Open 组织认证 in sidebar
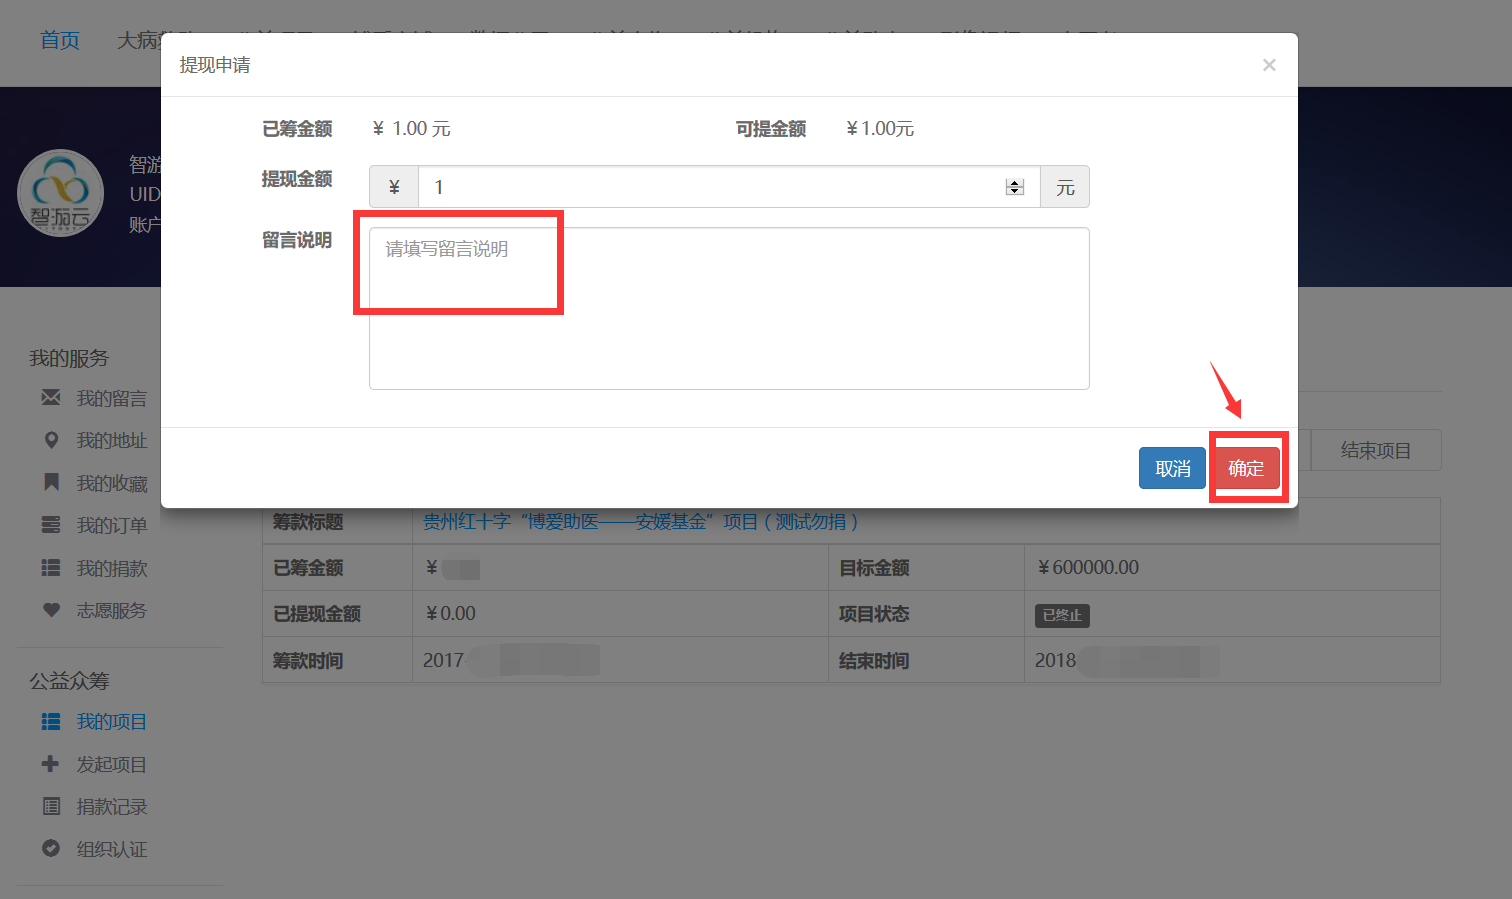The image size is (1512, 899). point(111,849)
